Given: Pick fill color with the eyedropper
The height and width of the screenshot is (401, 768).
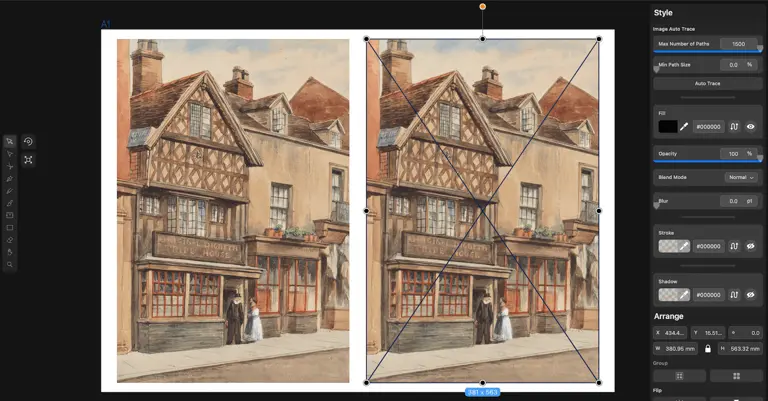Looking at the screenshot, I should pyautogui.click(x=684, y=126).
